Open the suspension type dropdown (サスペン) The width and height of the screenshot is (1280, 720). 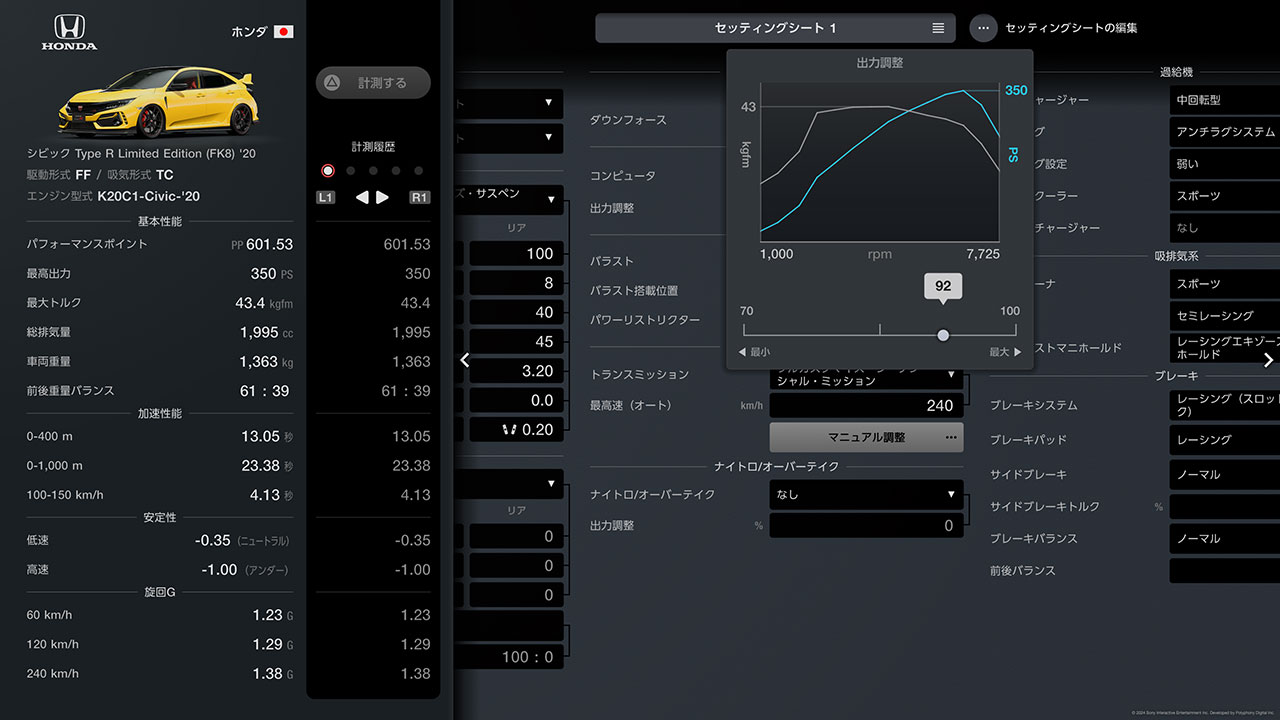click(508, 198)
